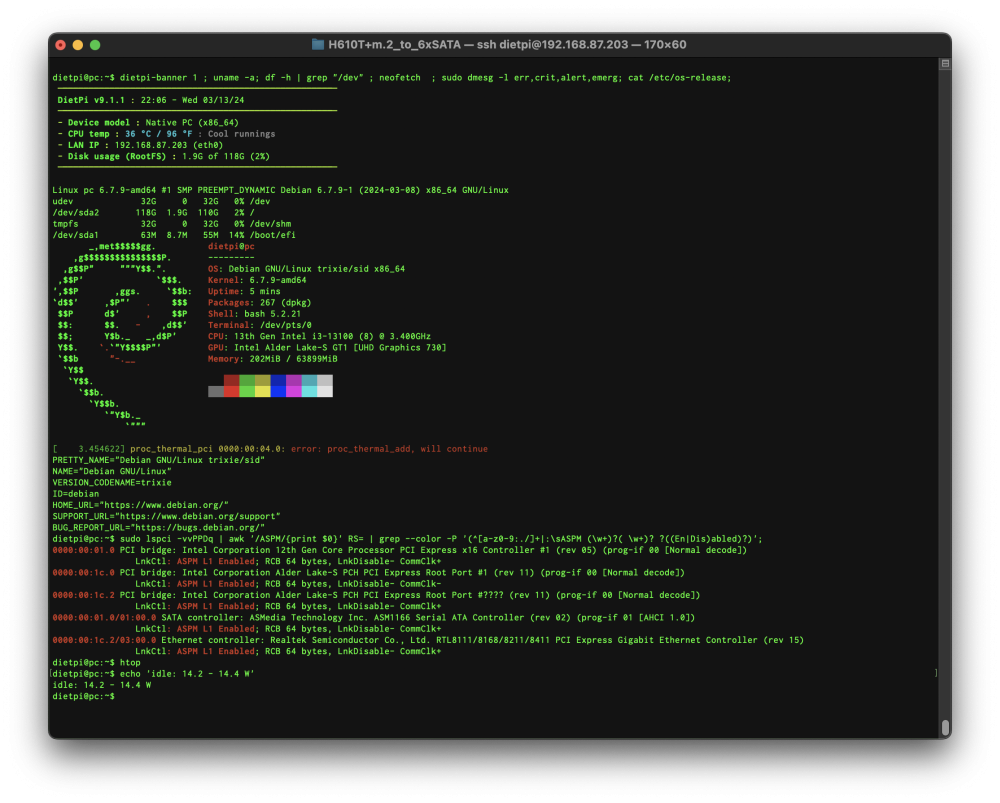Viewport: 1000px width, 803px height.
Task: Click the ASM1166 SATA controller line
Action: pyautogui.click(x=374, y=617)
